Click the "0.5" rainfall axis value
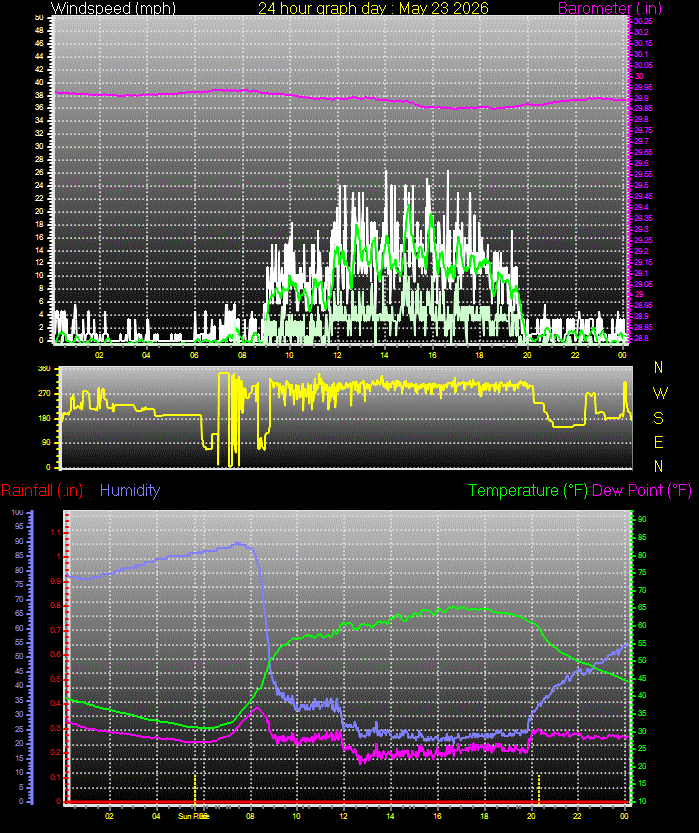 56,679
